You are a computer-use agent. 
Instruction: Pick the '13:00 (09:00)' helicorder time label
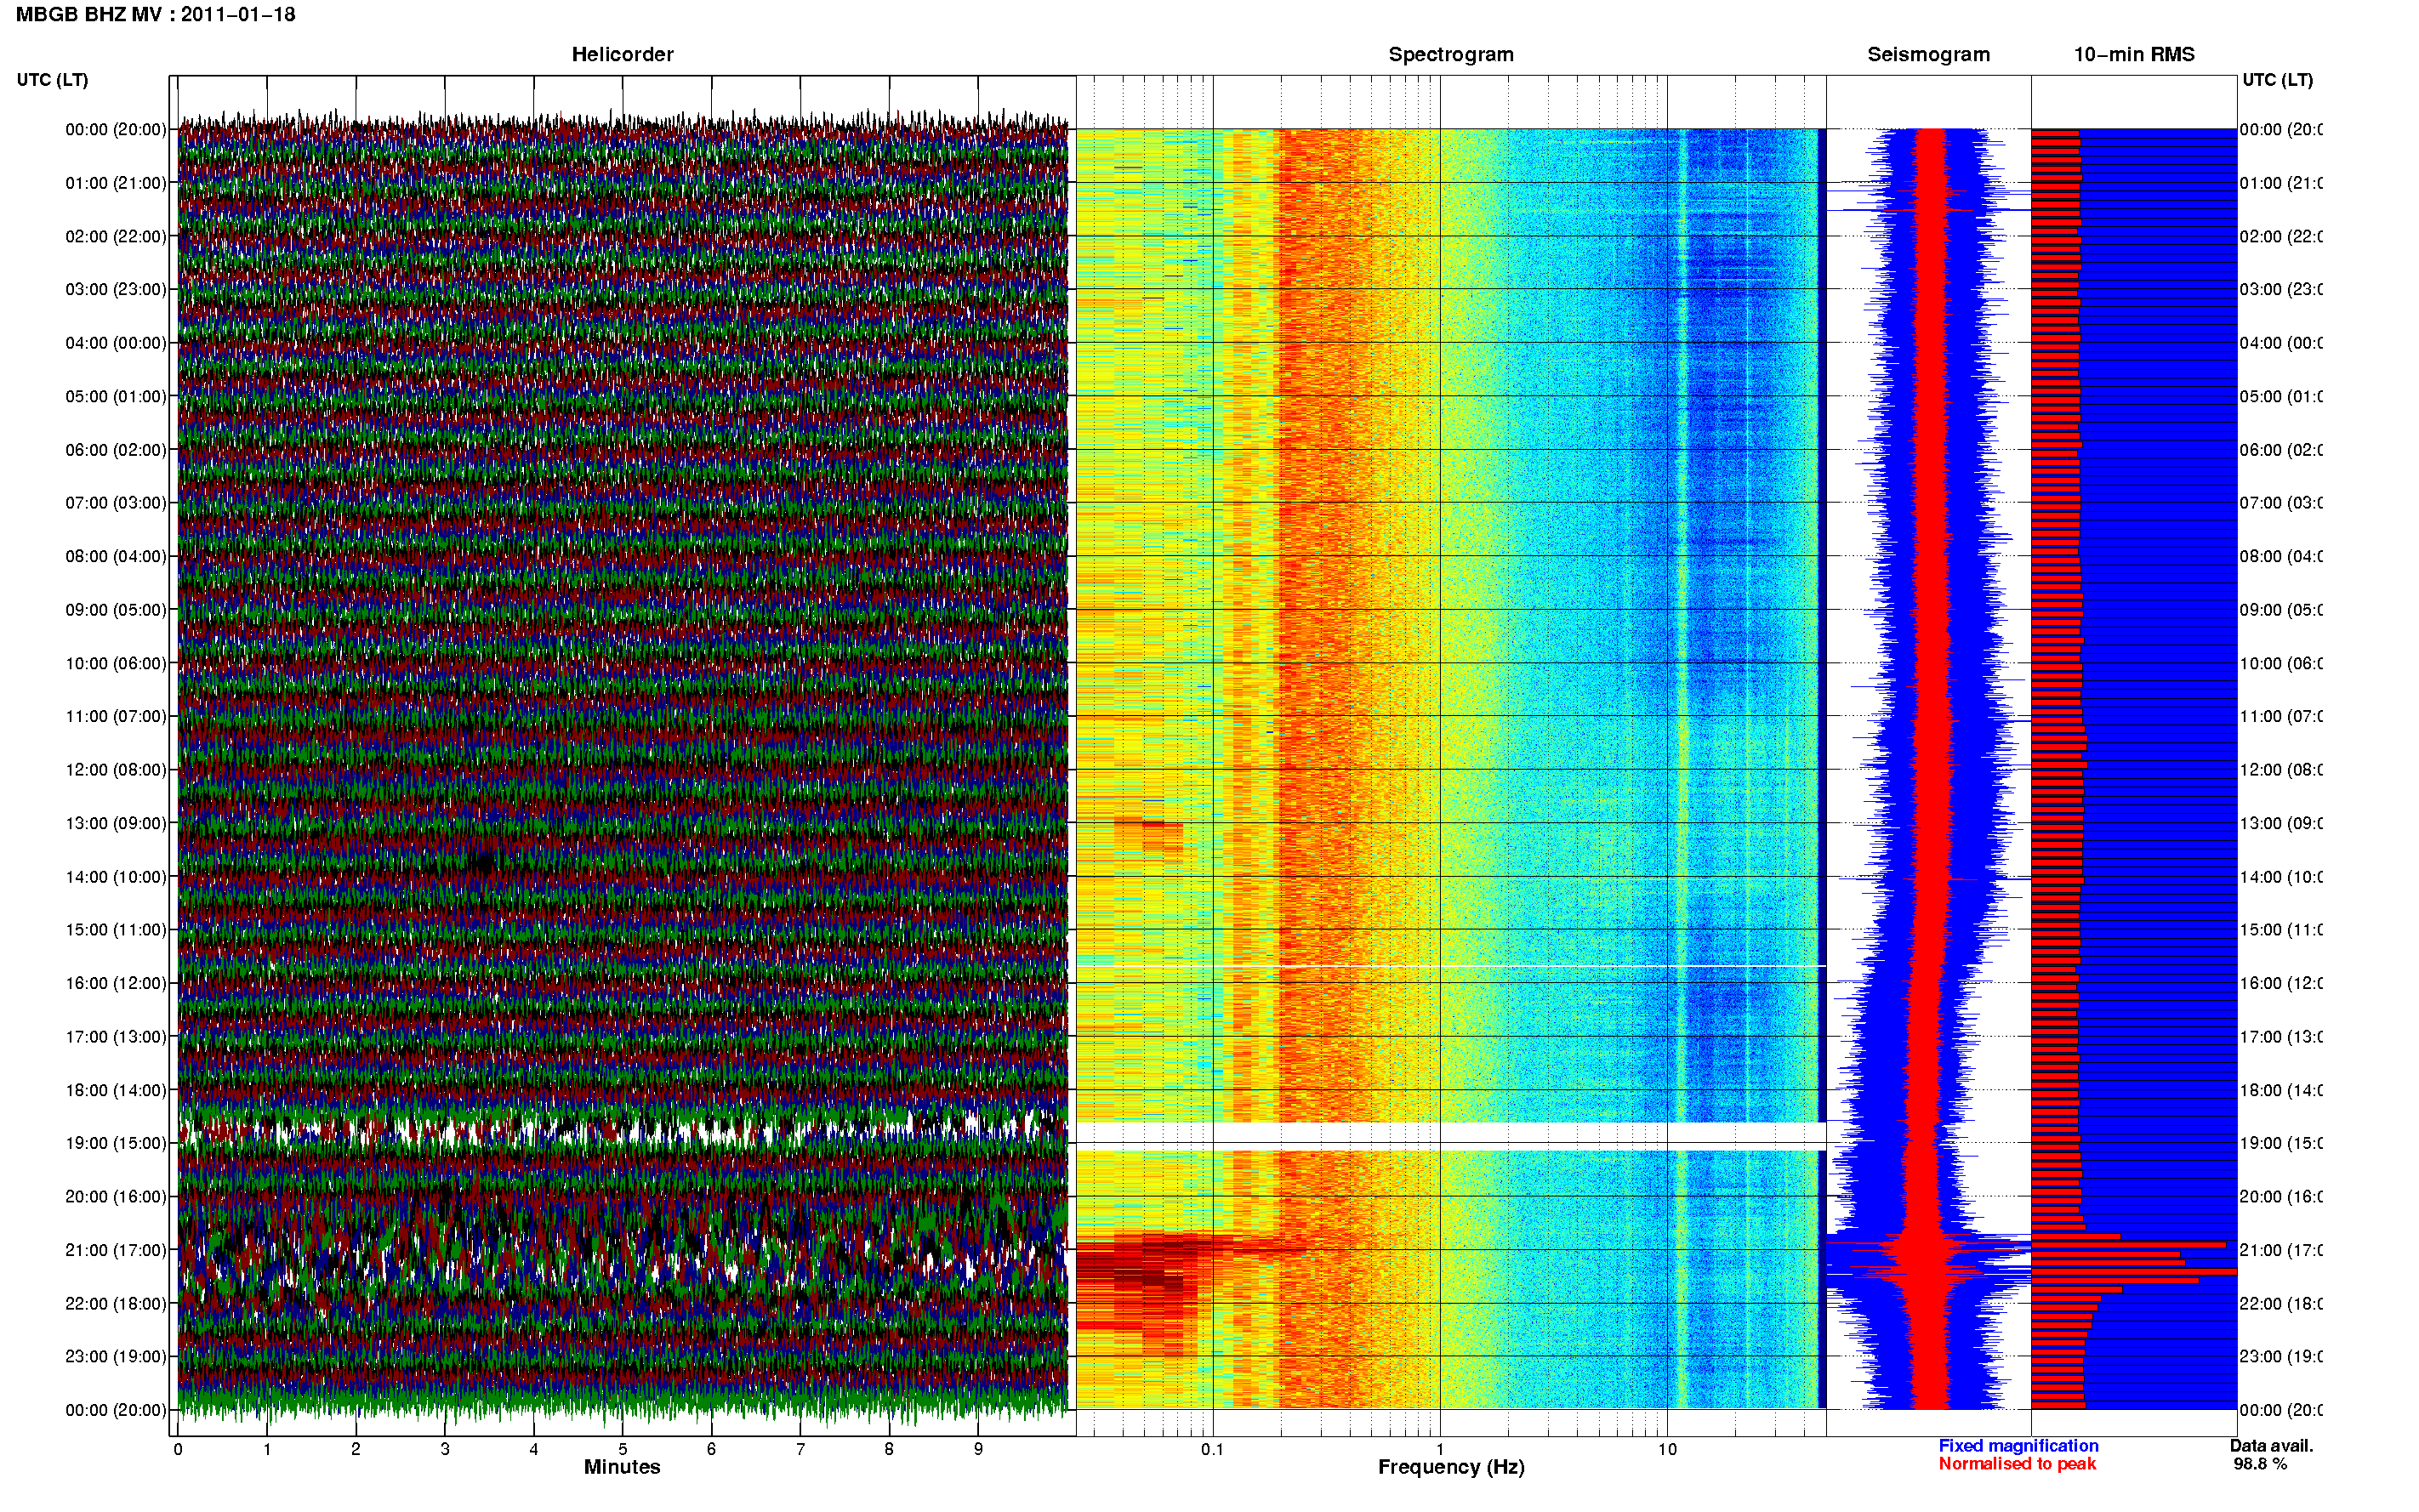tap(116, 824)
